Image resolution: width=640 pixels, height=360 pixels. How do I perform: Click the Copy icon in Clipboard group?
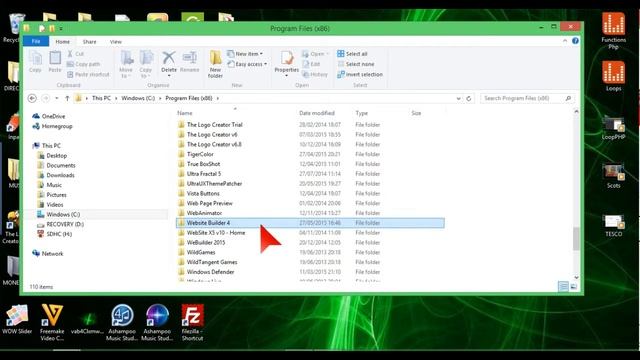pyautogui.click(x=36, y=62)
